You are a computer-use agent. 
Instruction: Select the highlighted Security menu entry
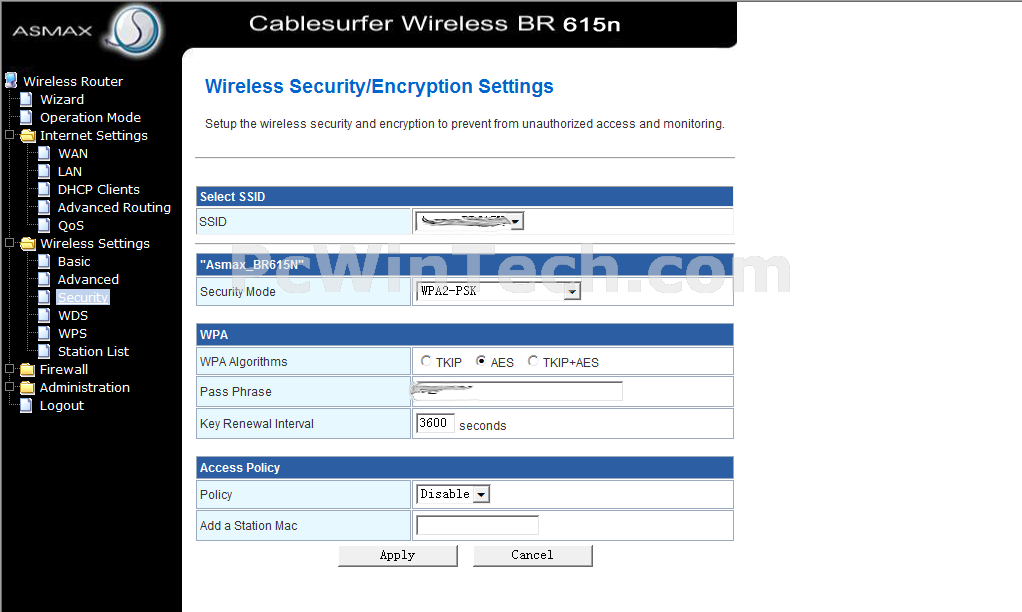pyautogui.click(x=83, y=297)
